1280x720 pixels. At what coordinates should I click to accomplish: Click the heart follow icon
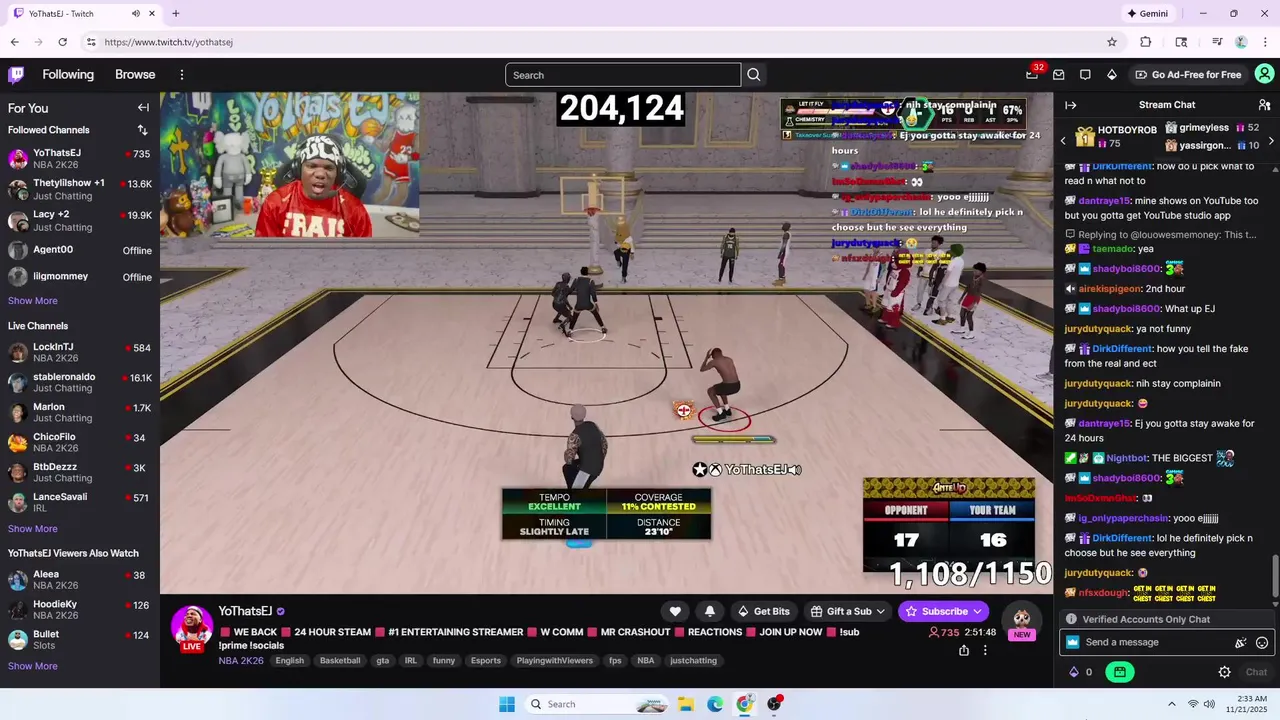pyautogui.click(x=675, y=611)
